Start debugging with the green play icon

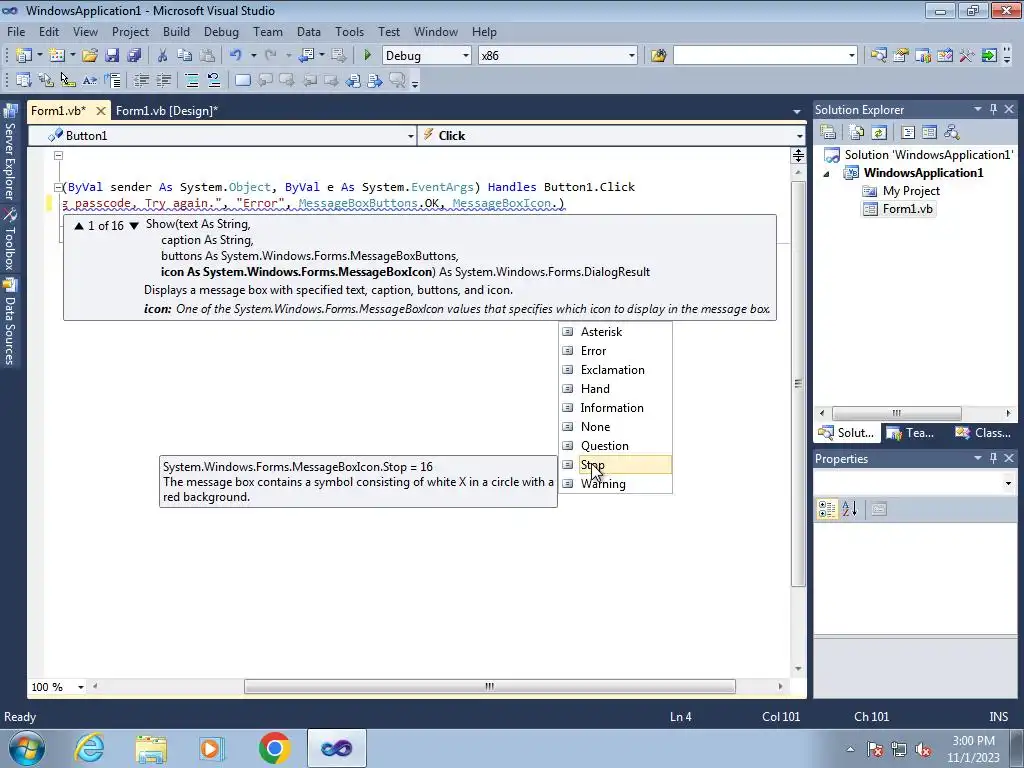367,56
